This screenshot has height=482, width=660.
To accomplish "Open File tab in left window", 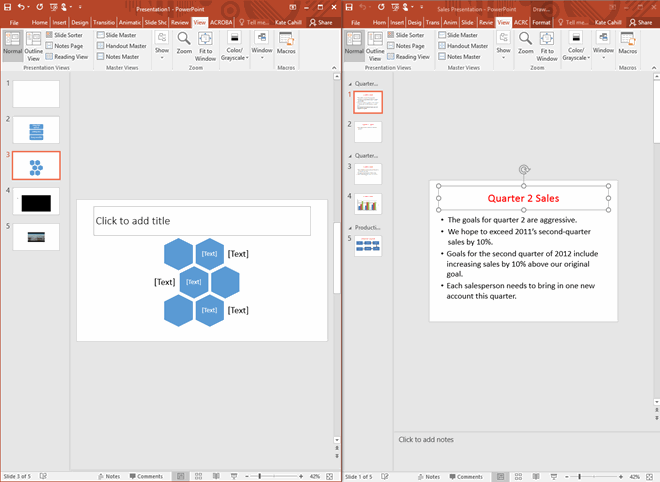I will [x=14, y=23].
